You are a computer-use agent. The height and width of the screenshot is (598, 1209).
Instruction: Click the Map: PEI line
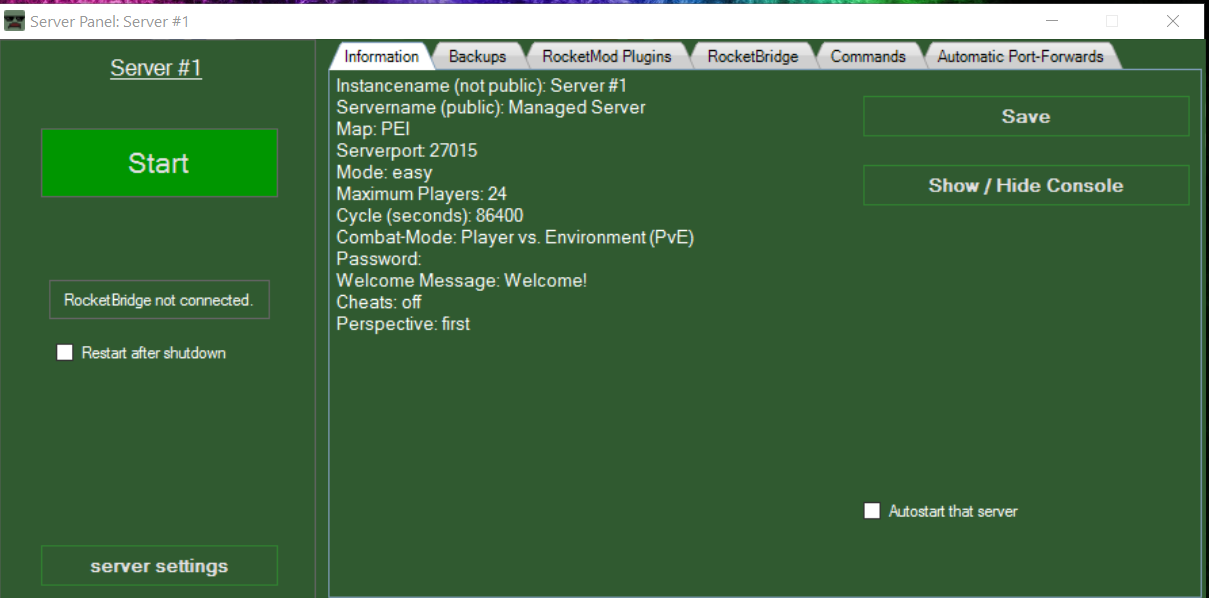[x=373, y=129]
